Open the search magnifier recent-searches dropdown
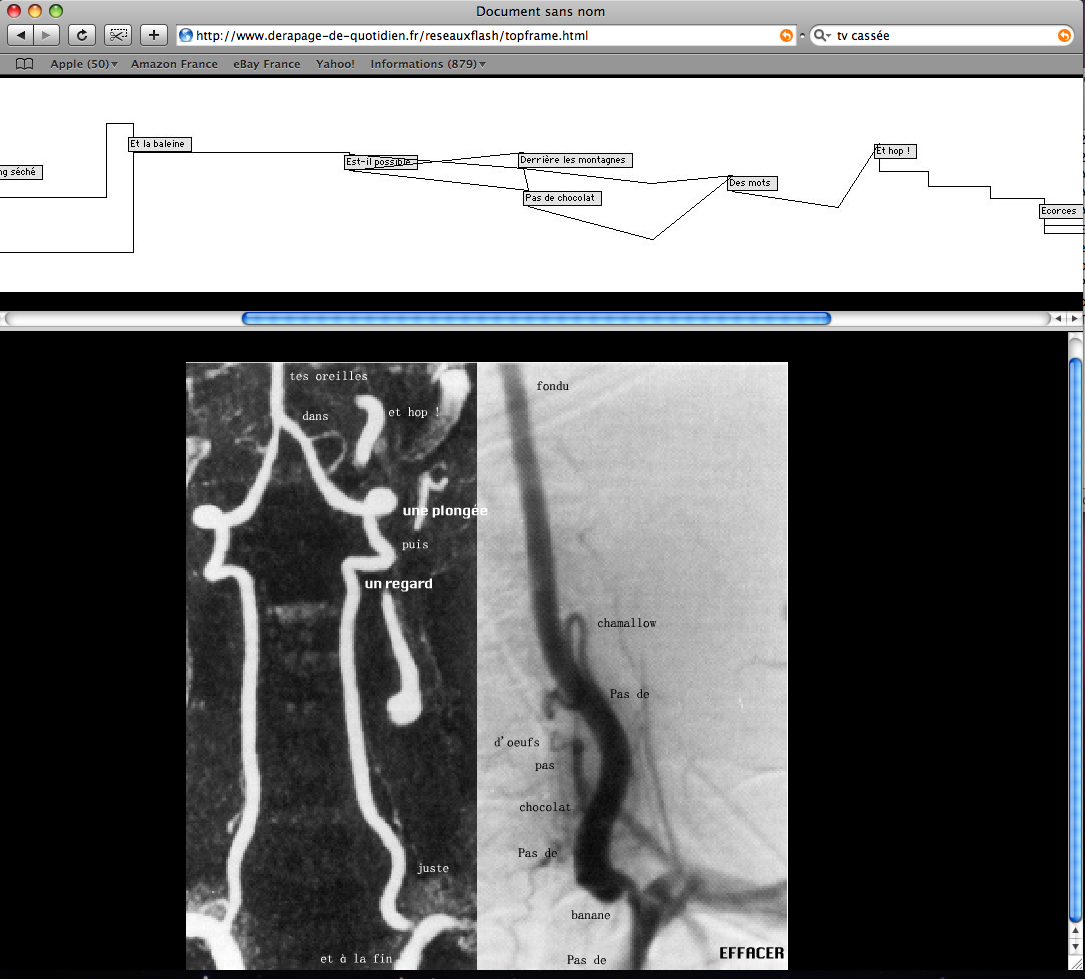1085x979 pixels. [x=822, y=36]
